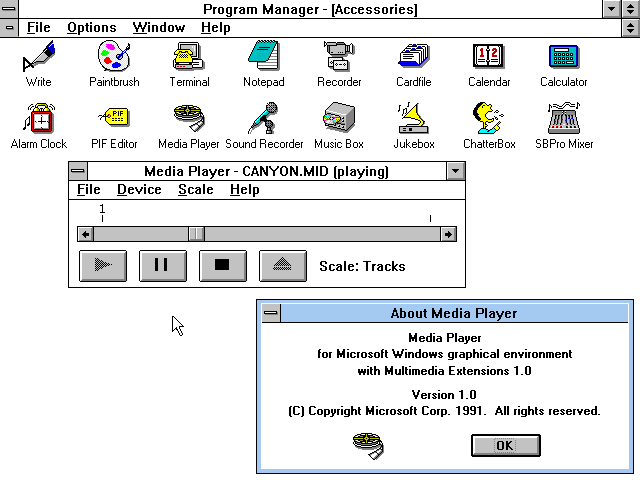Screen dimensions: 640x480
Task: Open the Sound Recorder icon
Action: (264, 118)
